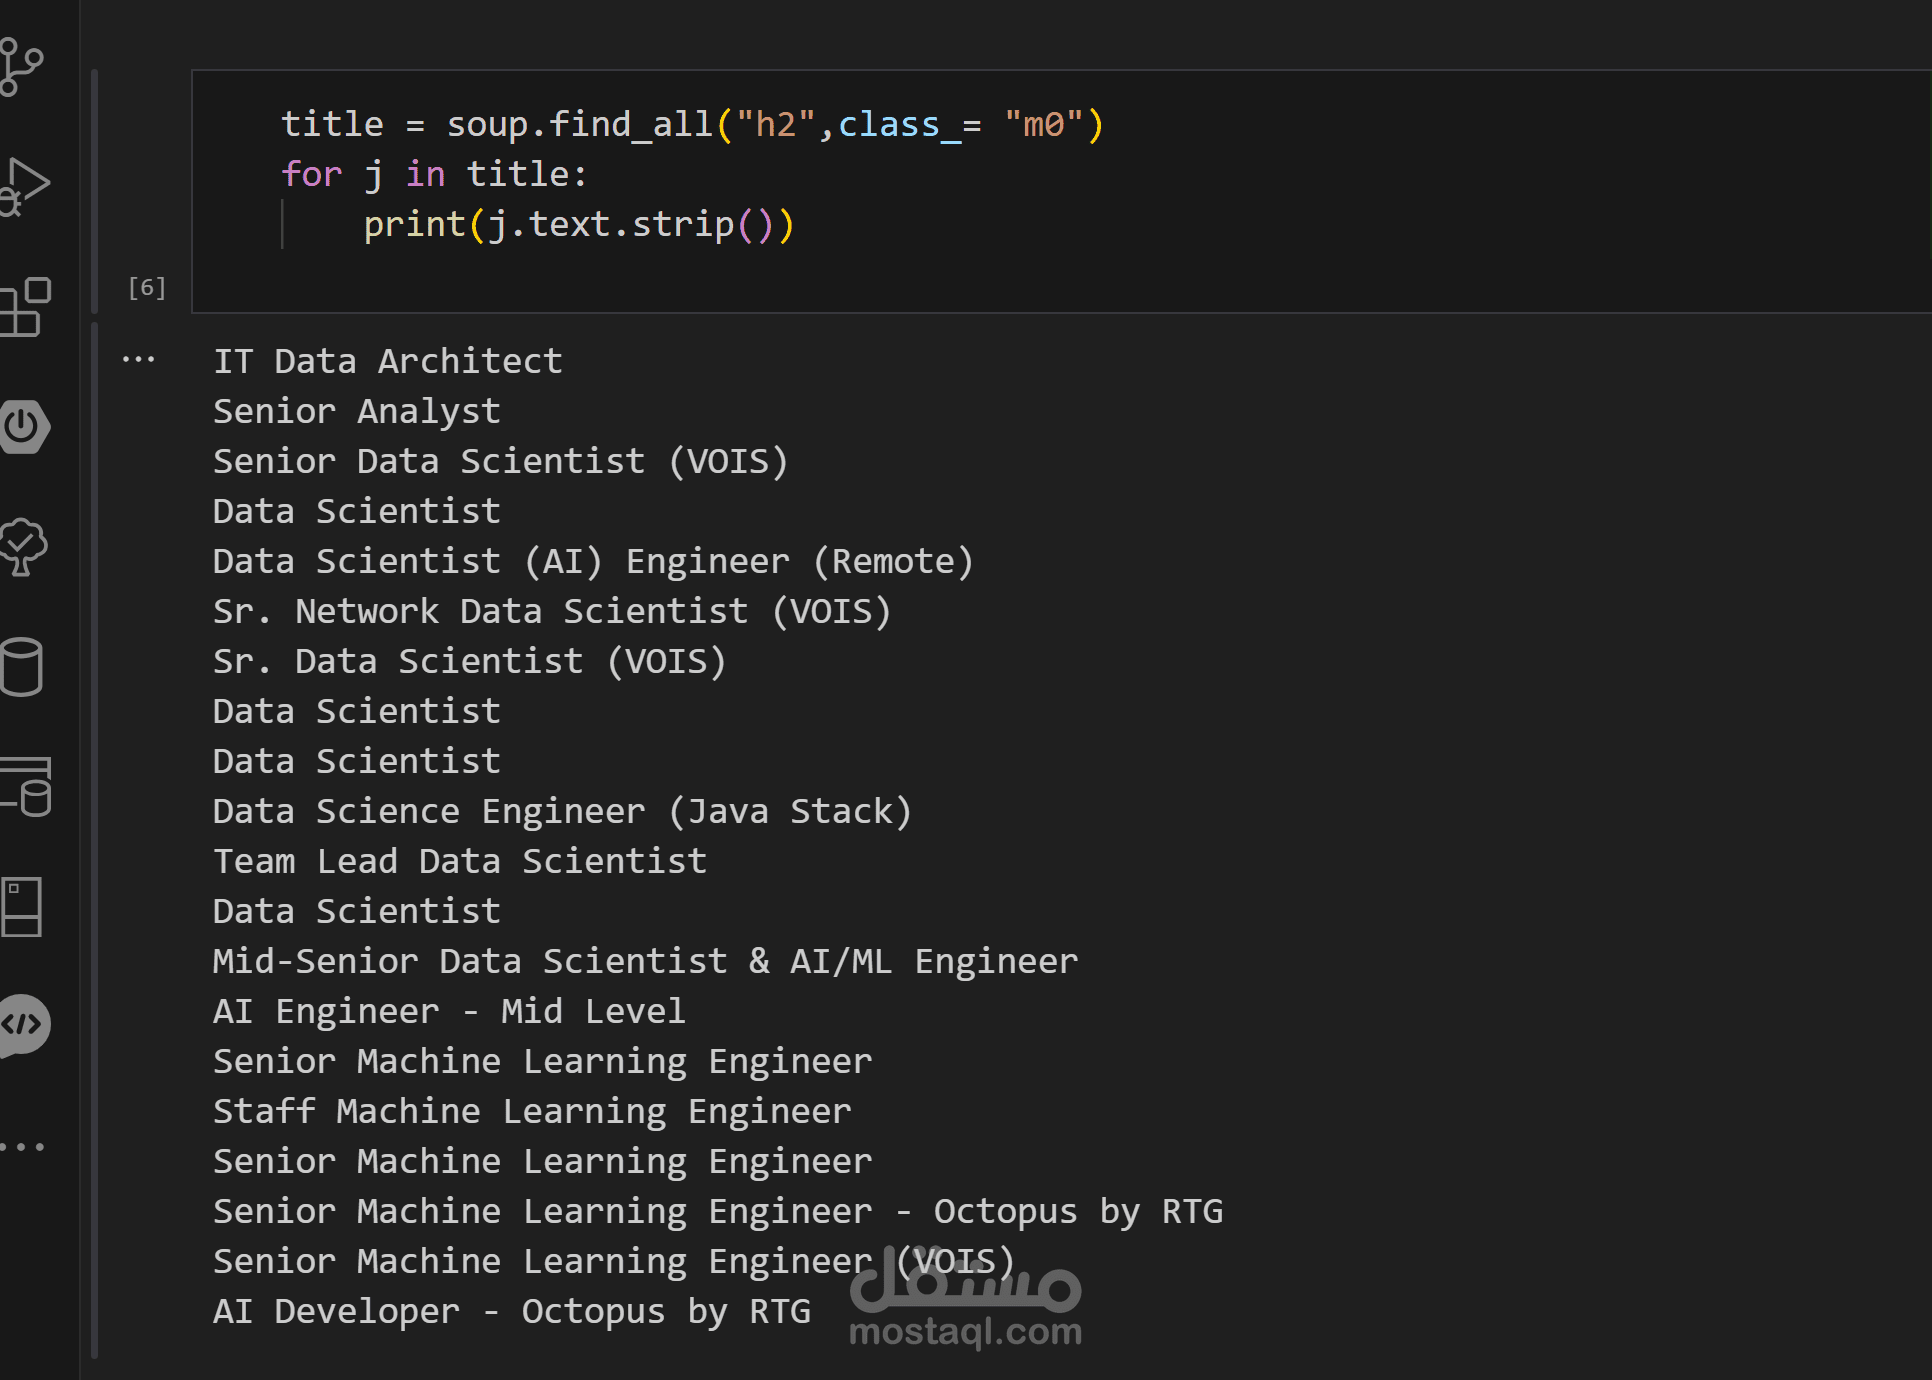This screenshot has width=1932, height=1380.
Task: Place cursor on the "for j in title:" line
Action: (433, 174)
